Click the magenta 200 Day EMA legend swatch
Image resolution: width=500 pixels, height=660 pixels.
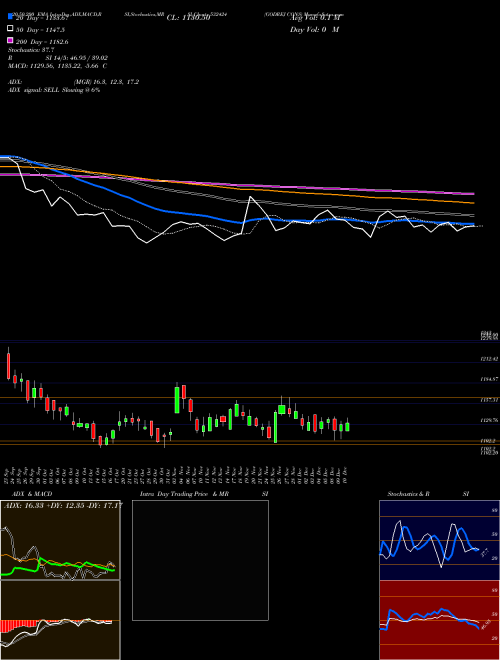(10, 41)
